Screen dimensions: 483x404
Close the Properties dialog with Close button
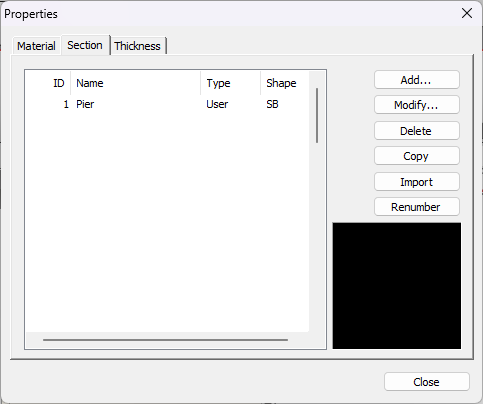[427, 382]
